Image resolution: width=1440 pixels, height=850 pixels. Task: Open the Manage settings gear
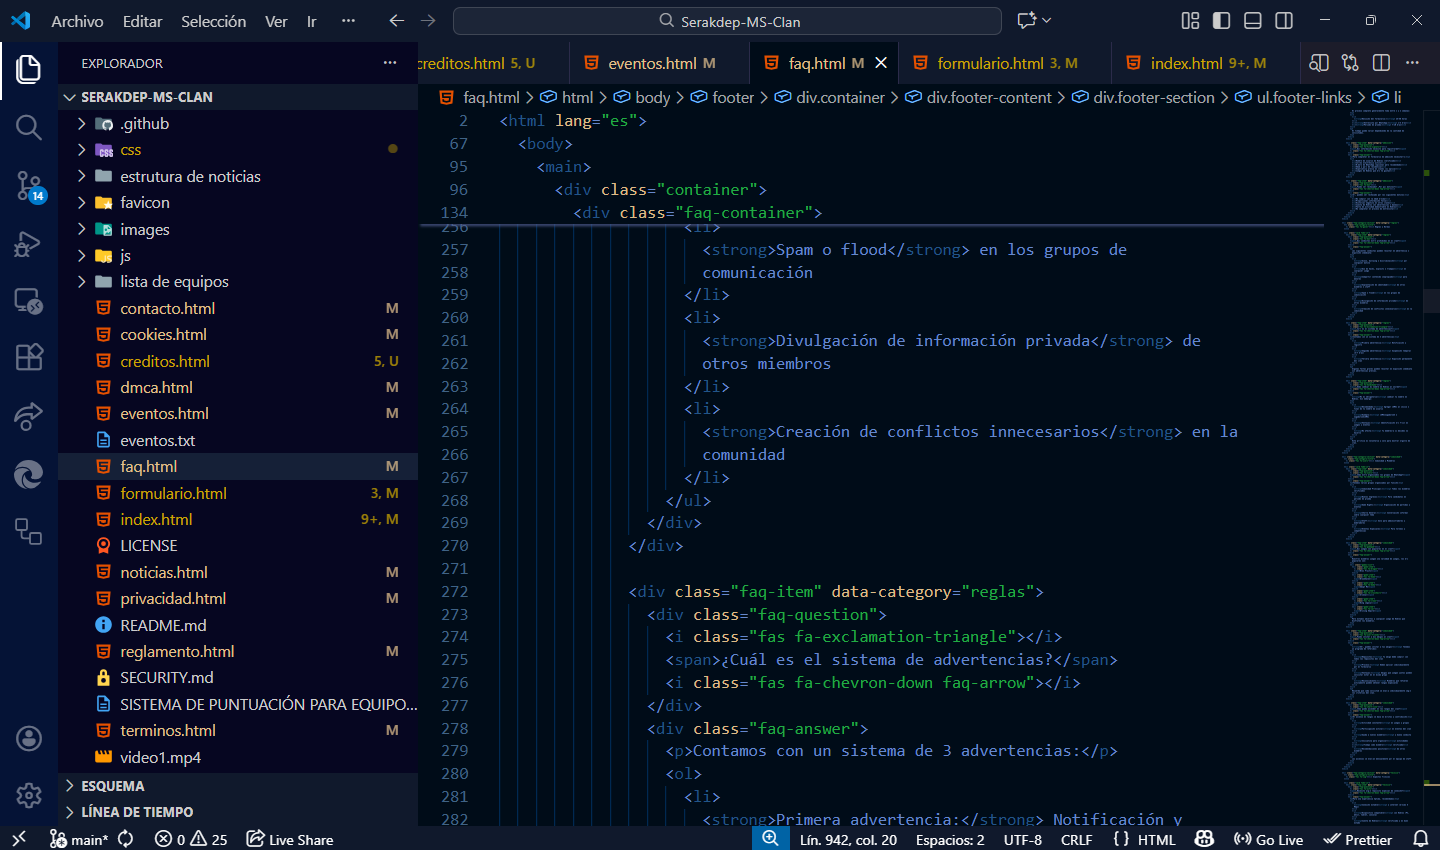tap(28, 795)
